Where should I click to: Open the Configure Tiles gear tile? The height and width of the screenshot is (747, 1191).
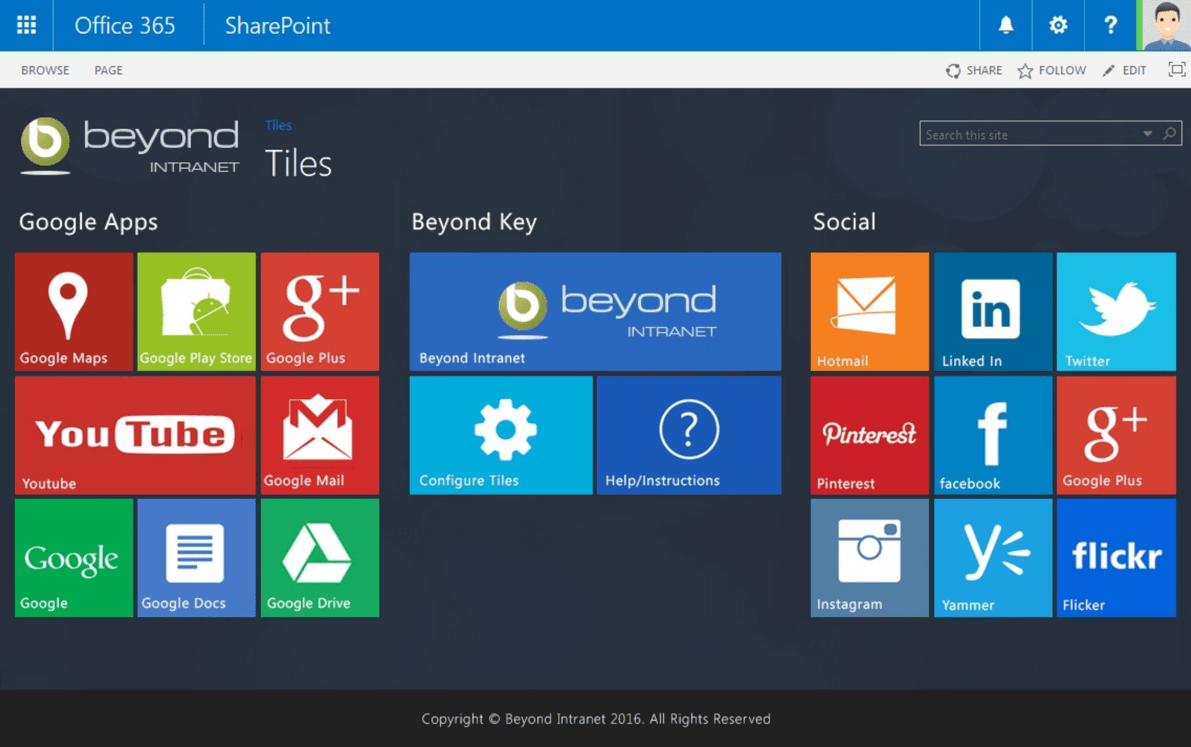pos(501,435)
